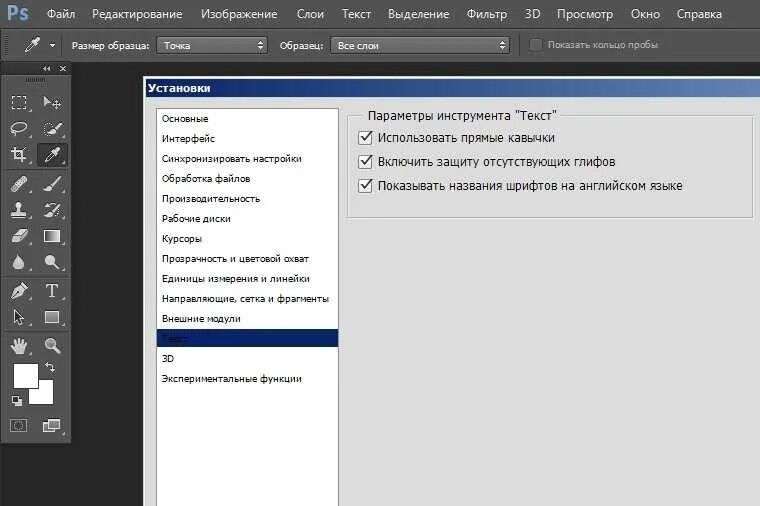Select Производительность category

247,199
